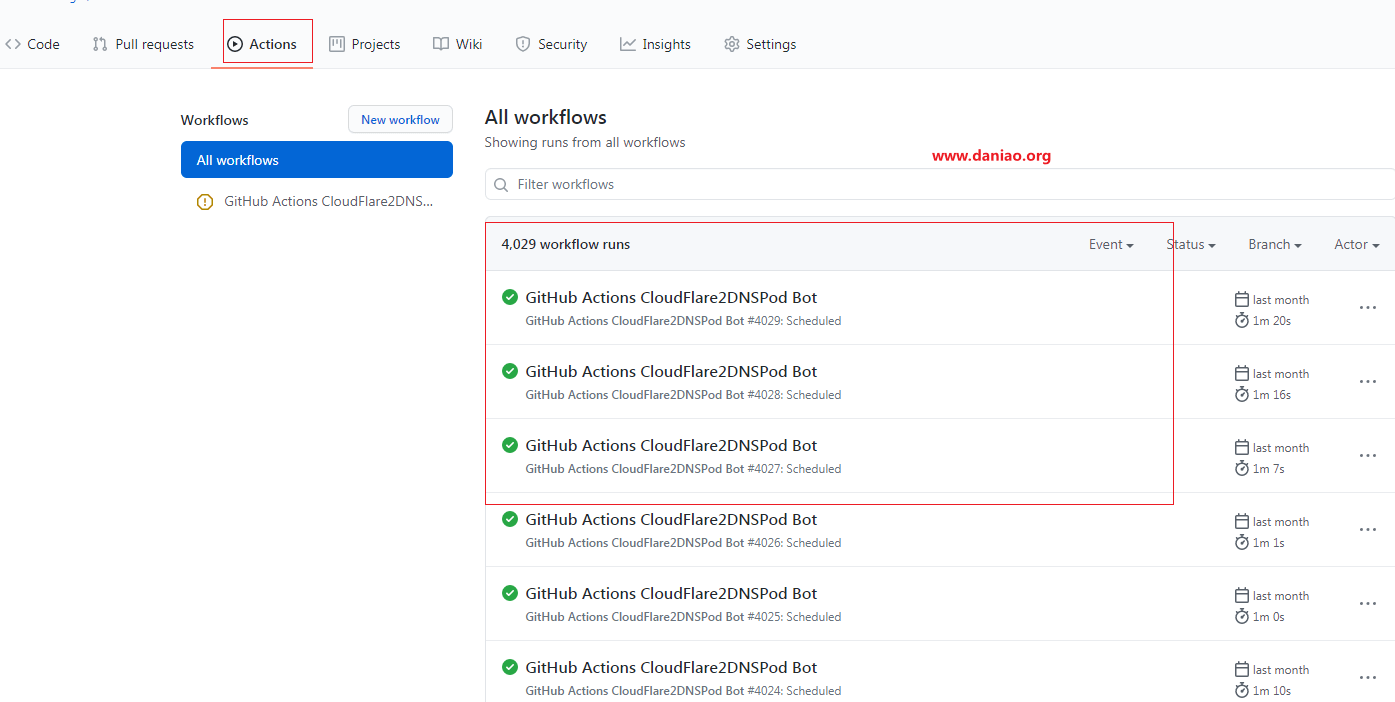1395x702 pixels.
Task: Click the calendar icon on run #4029
Action: coord(1242,299)
